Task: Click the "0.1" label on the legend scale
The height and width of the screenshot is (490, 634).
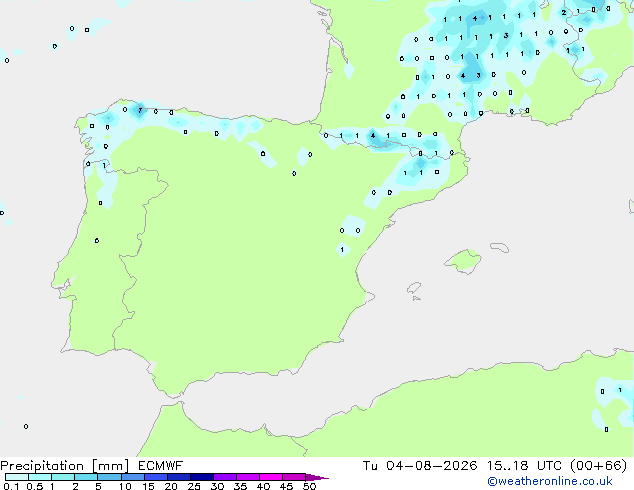Action: [11, 486]
